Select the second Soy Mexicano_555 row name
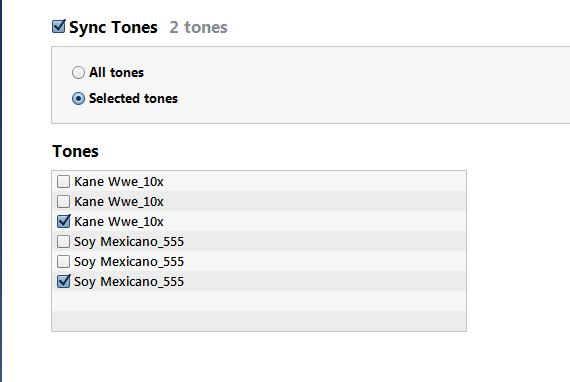570x382 pixels. click(129, 262)
